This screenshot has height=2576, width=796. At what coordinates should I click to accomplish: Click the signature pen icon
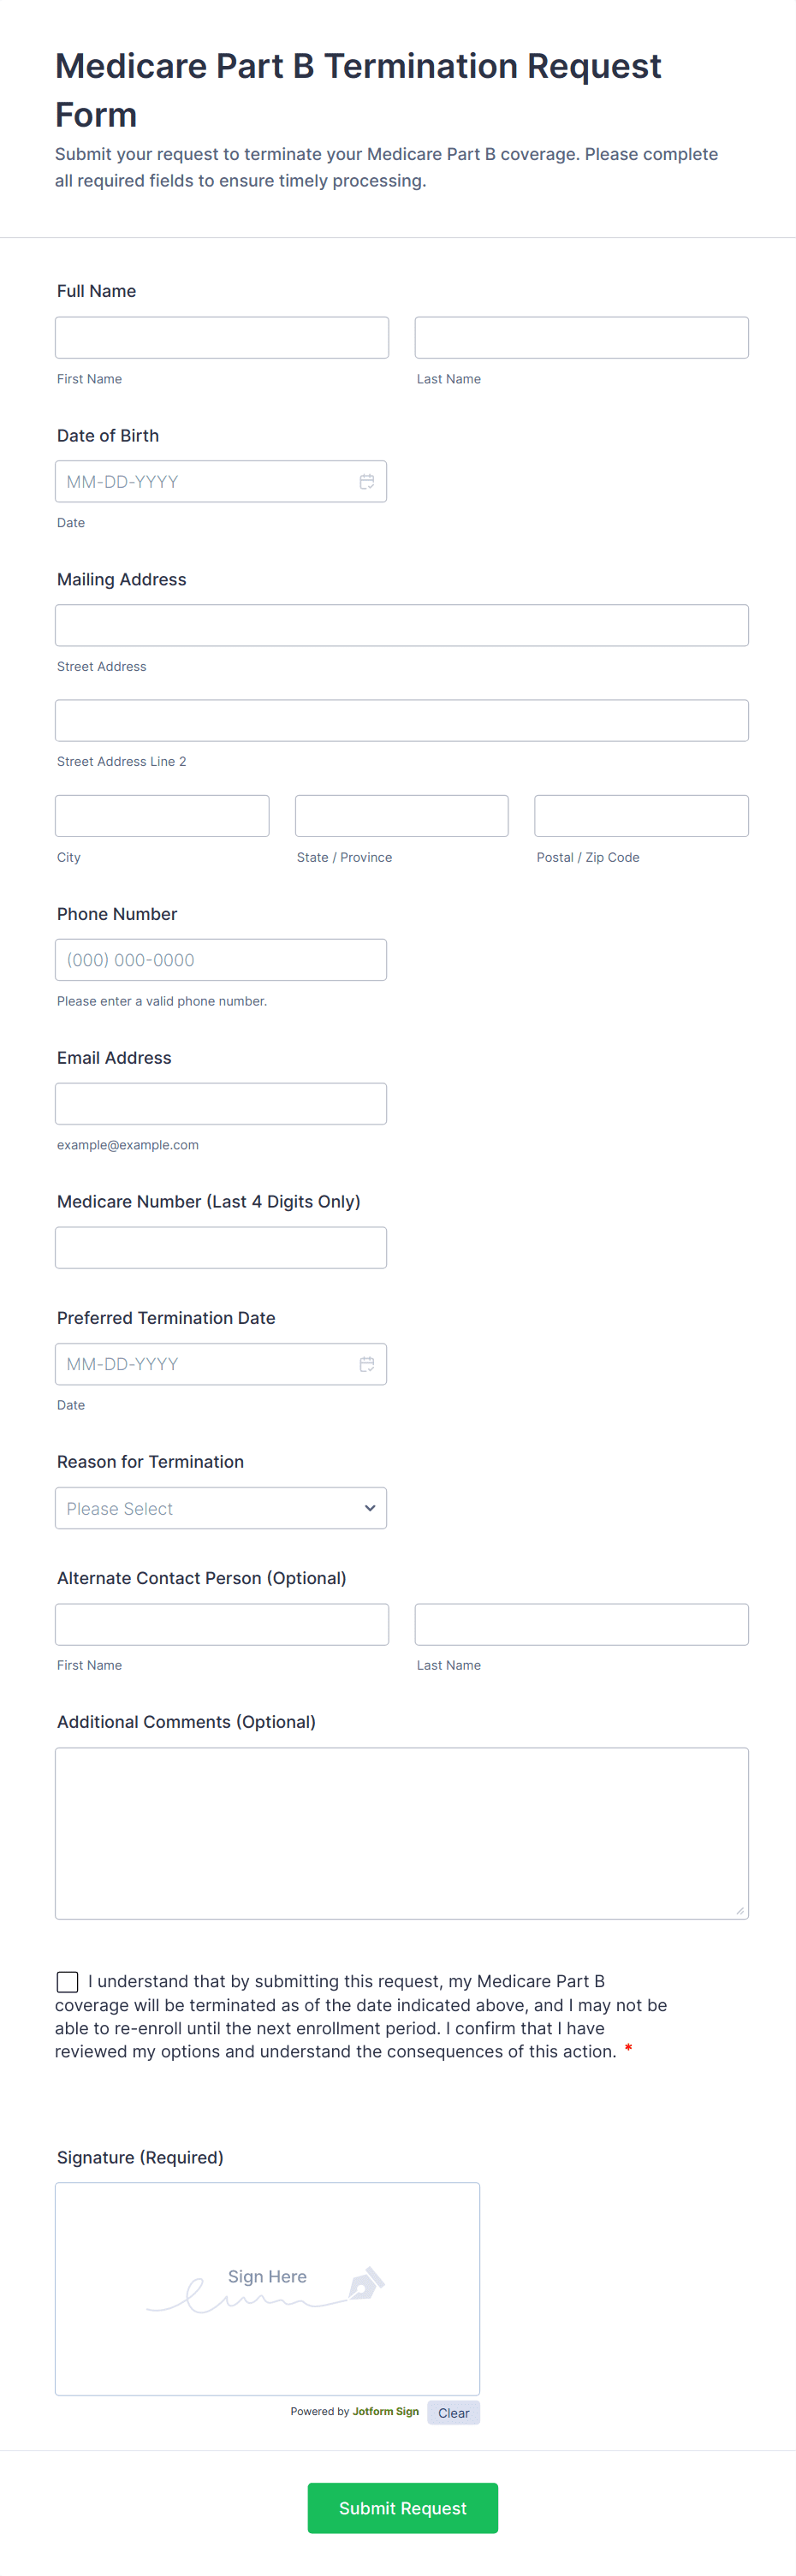tap(366, 2284)
